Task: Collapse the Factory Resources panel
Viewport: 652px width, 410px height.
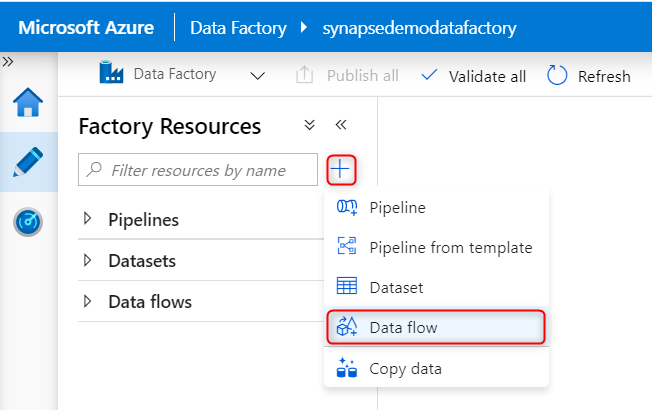Action: point(341,124)
